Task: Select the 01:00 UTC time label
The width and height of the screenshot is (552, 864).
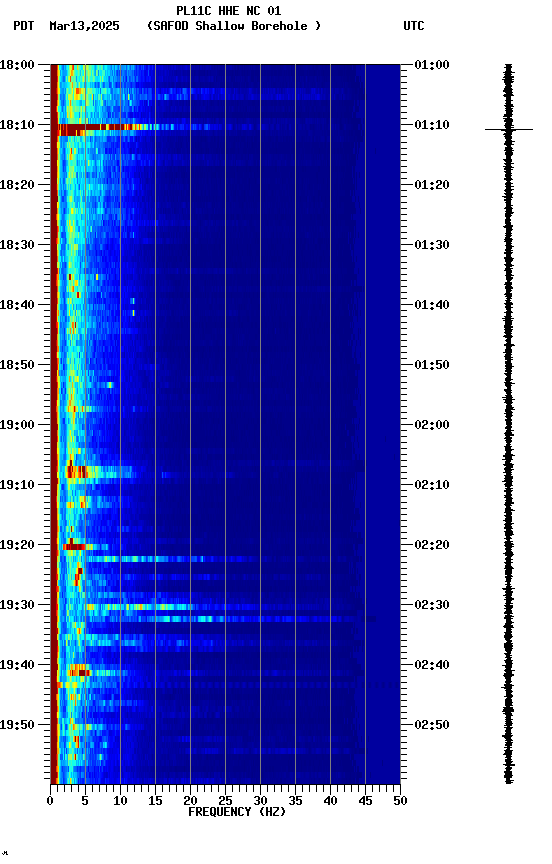Action: 432,65
